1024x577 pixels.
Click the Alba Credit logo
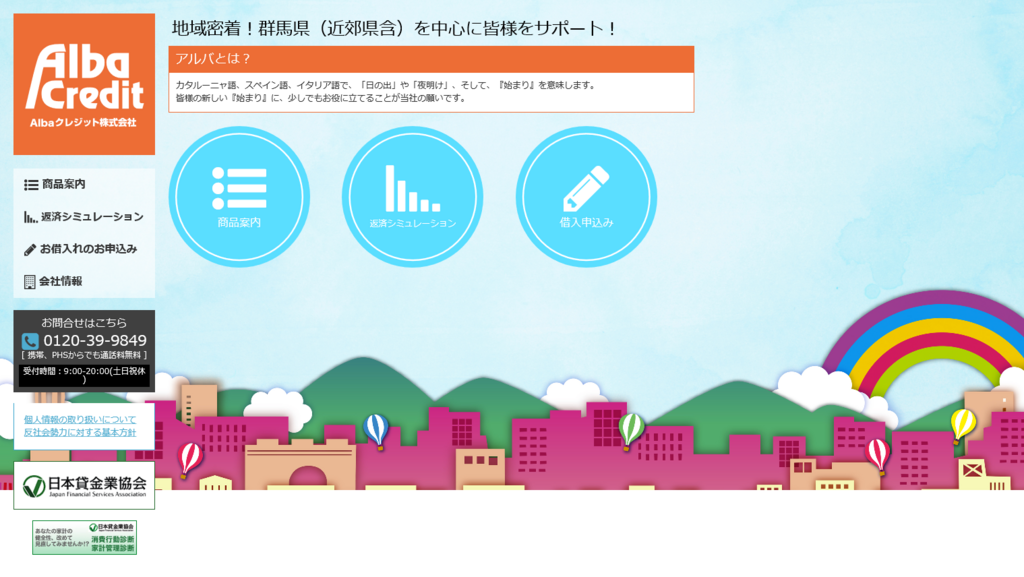pyautogui.click(x=84, y=84)
